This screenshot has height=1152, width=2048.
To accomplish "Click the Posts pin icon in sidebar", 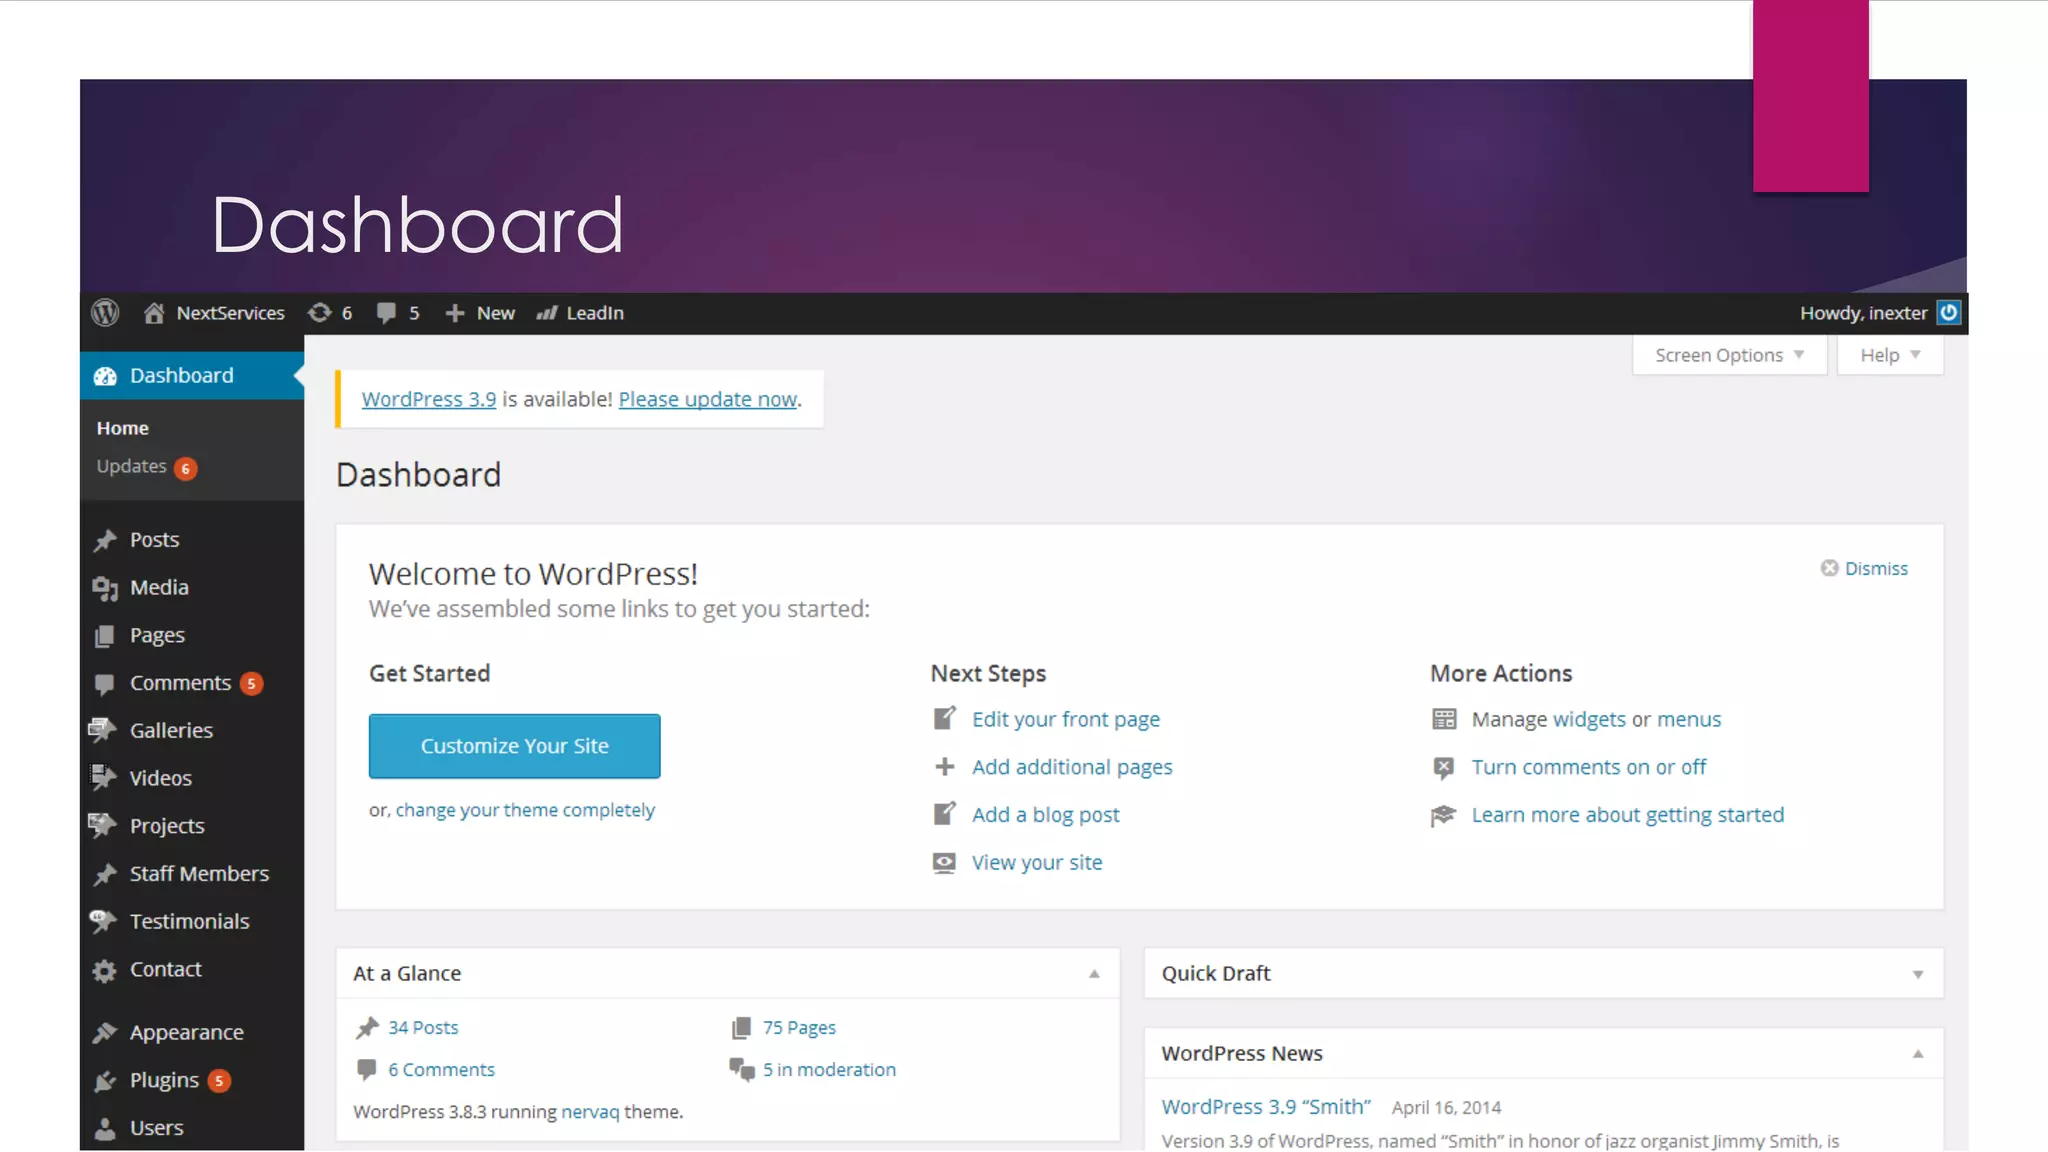I will 105,540.
